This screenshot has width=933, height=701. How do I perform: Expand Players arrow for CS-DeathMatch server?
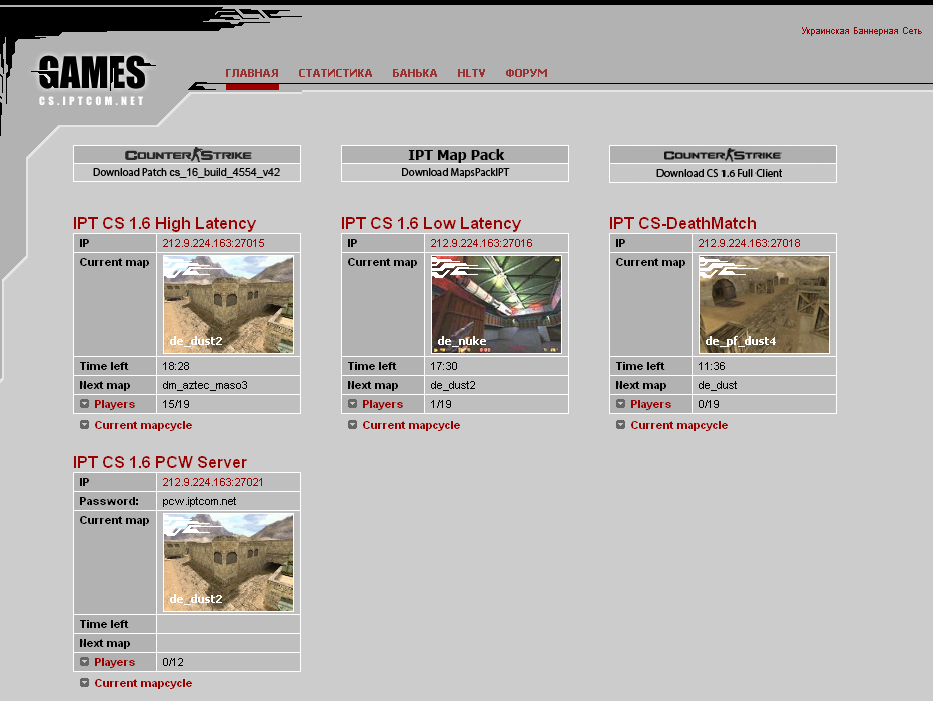[x=621, y=404]
